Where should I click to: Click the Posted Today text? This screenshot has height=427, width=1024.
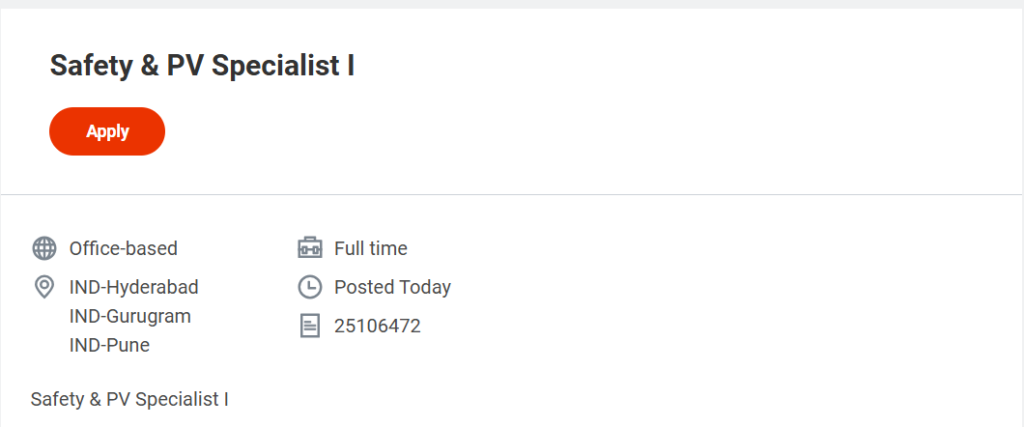click(x=392, y=287)
